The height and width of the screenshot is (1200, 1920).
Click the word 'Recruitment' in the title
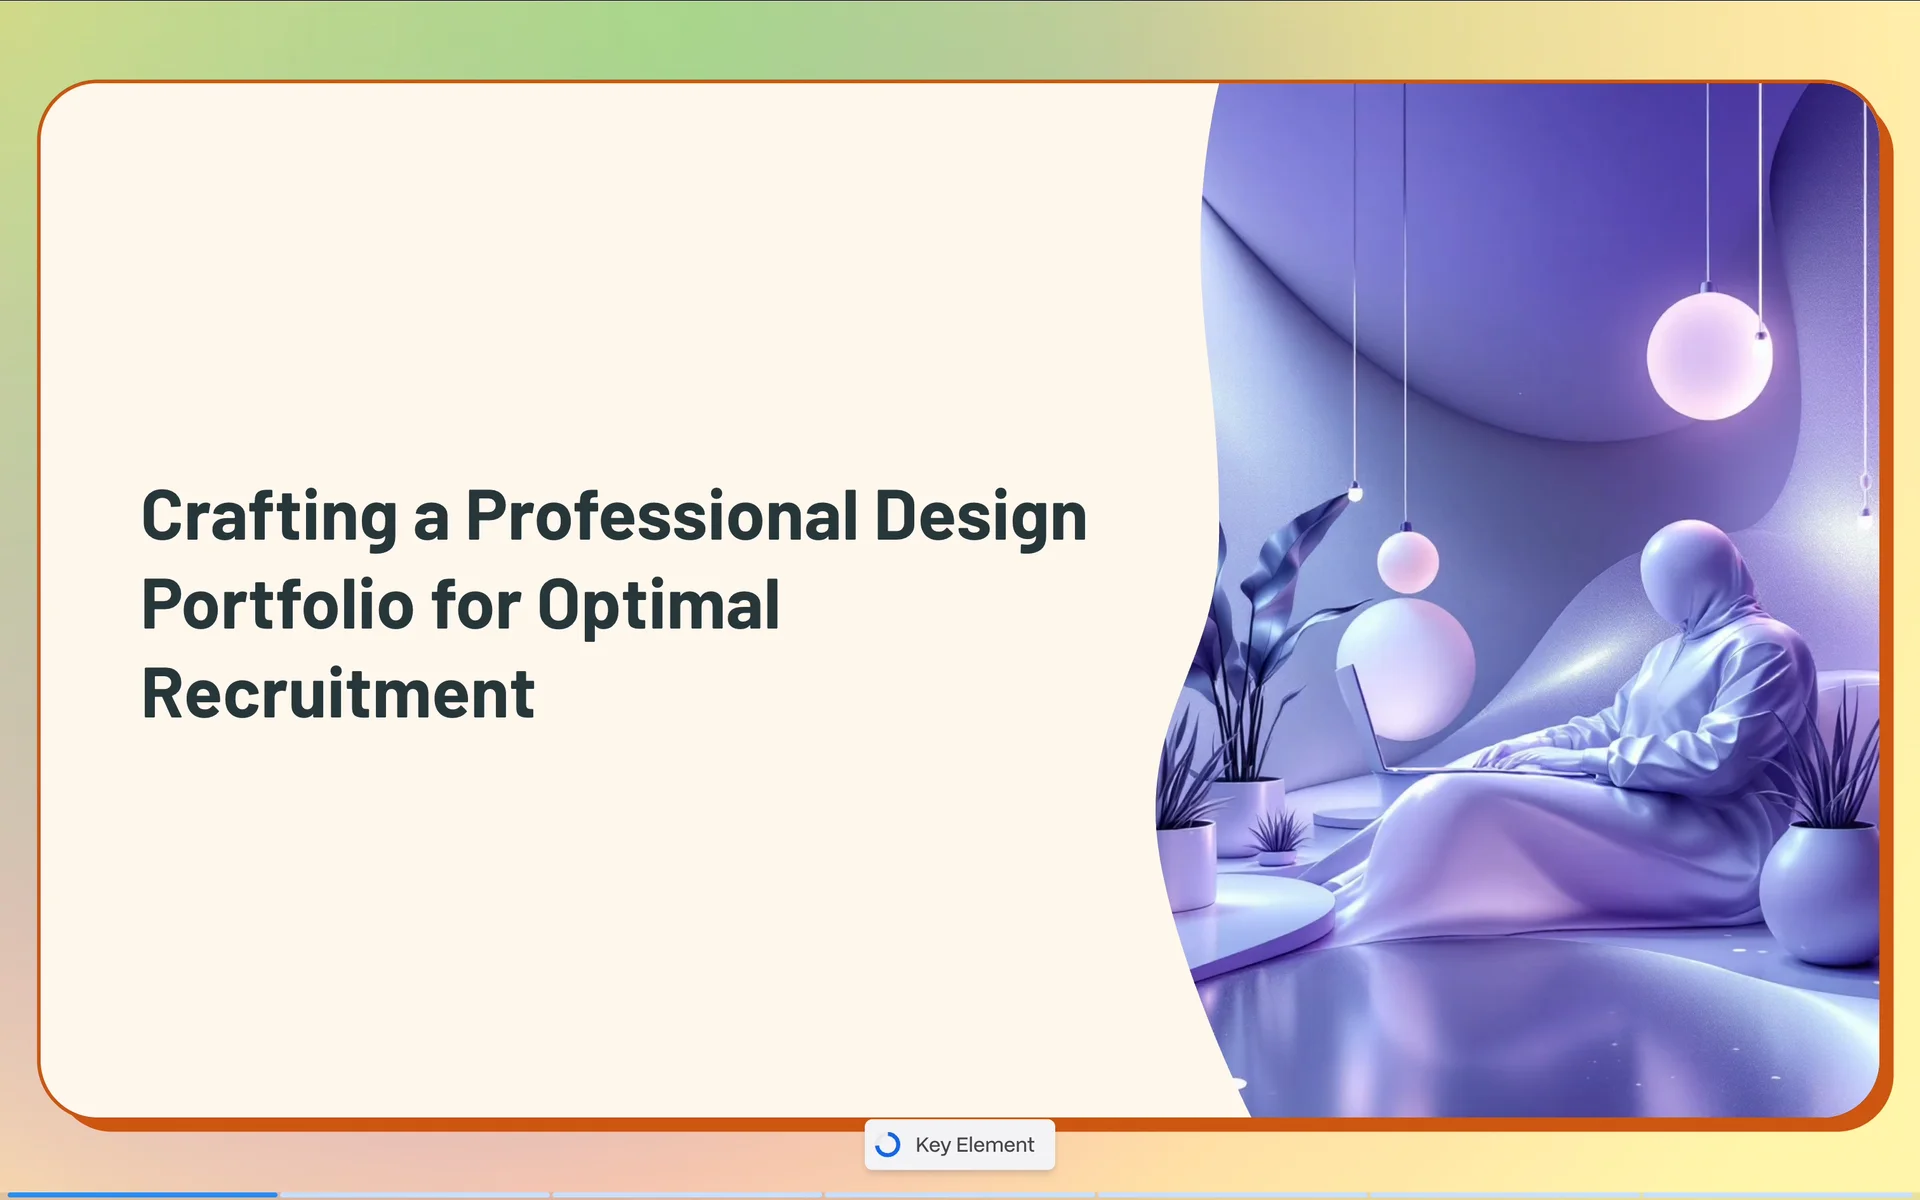pyautogui.click(x=338, y=694)
